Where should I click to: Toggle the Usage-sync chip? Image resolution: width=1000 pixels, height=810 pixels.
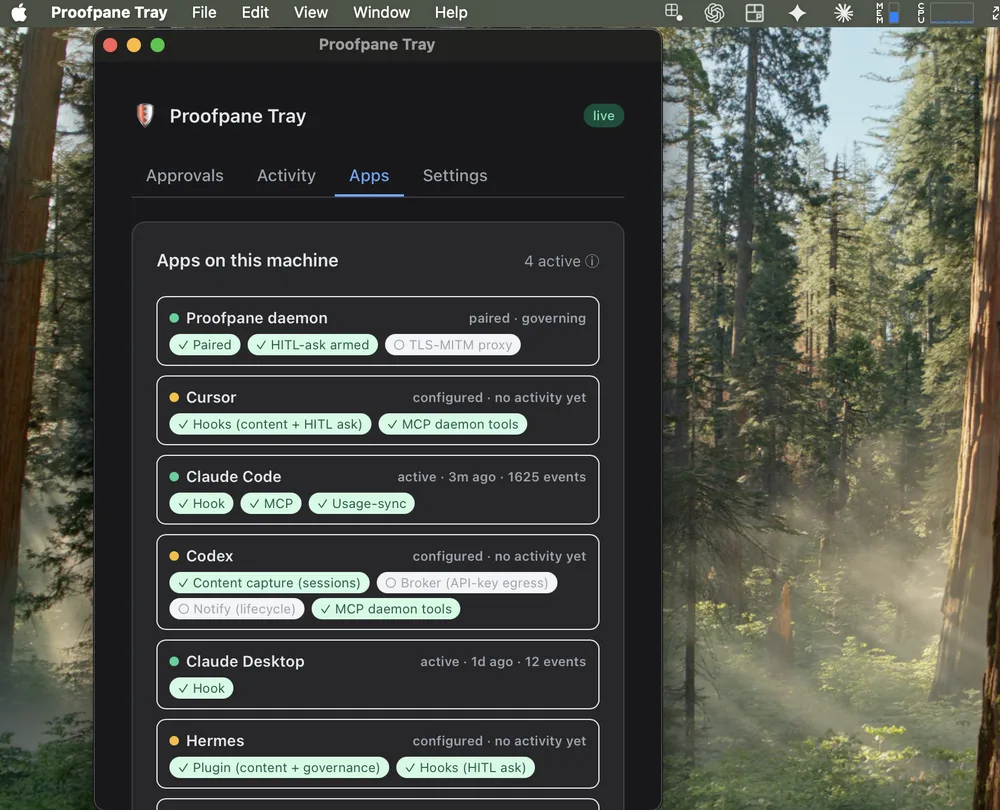point(362,503)
